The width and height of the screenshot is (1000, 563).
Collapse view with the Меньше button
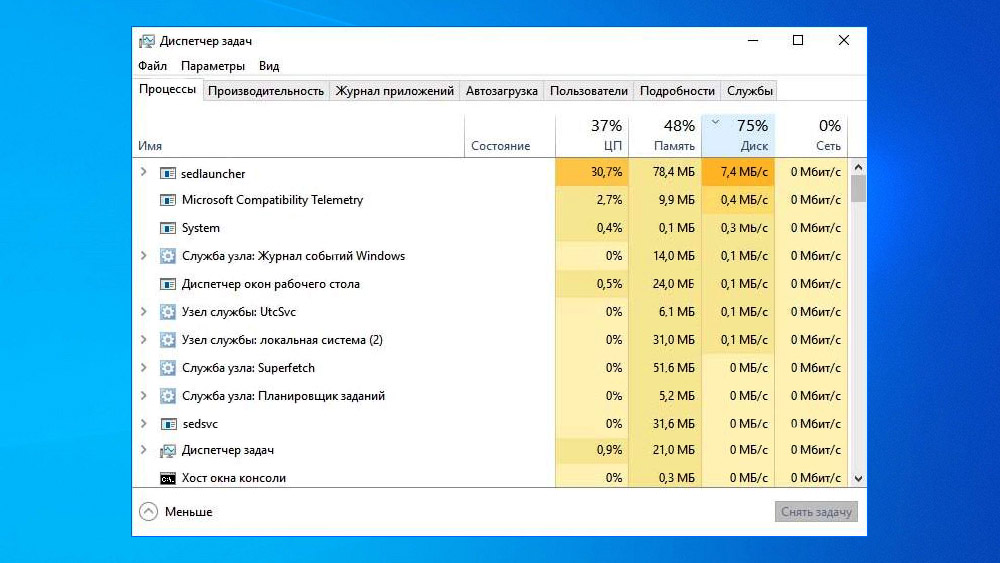point(177,512)
